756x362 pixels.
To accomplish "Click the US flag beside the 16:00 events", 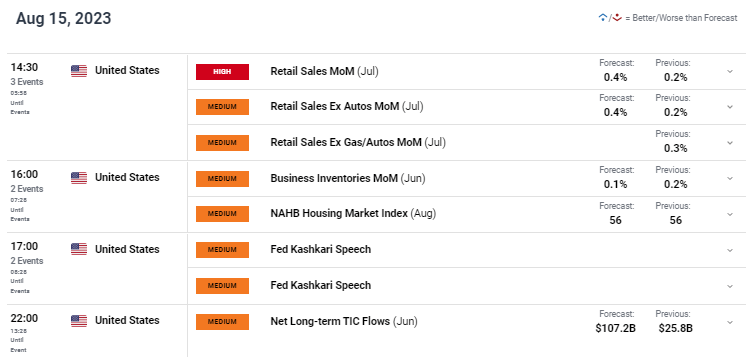I will pyautogui.click(x=79, y=178).
